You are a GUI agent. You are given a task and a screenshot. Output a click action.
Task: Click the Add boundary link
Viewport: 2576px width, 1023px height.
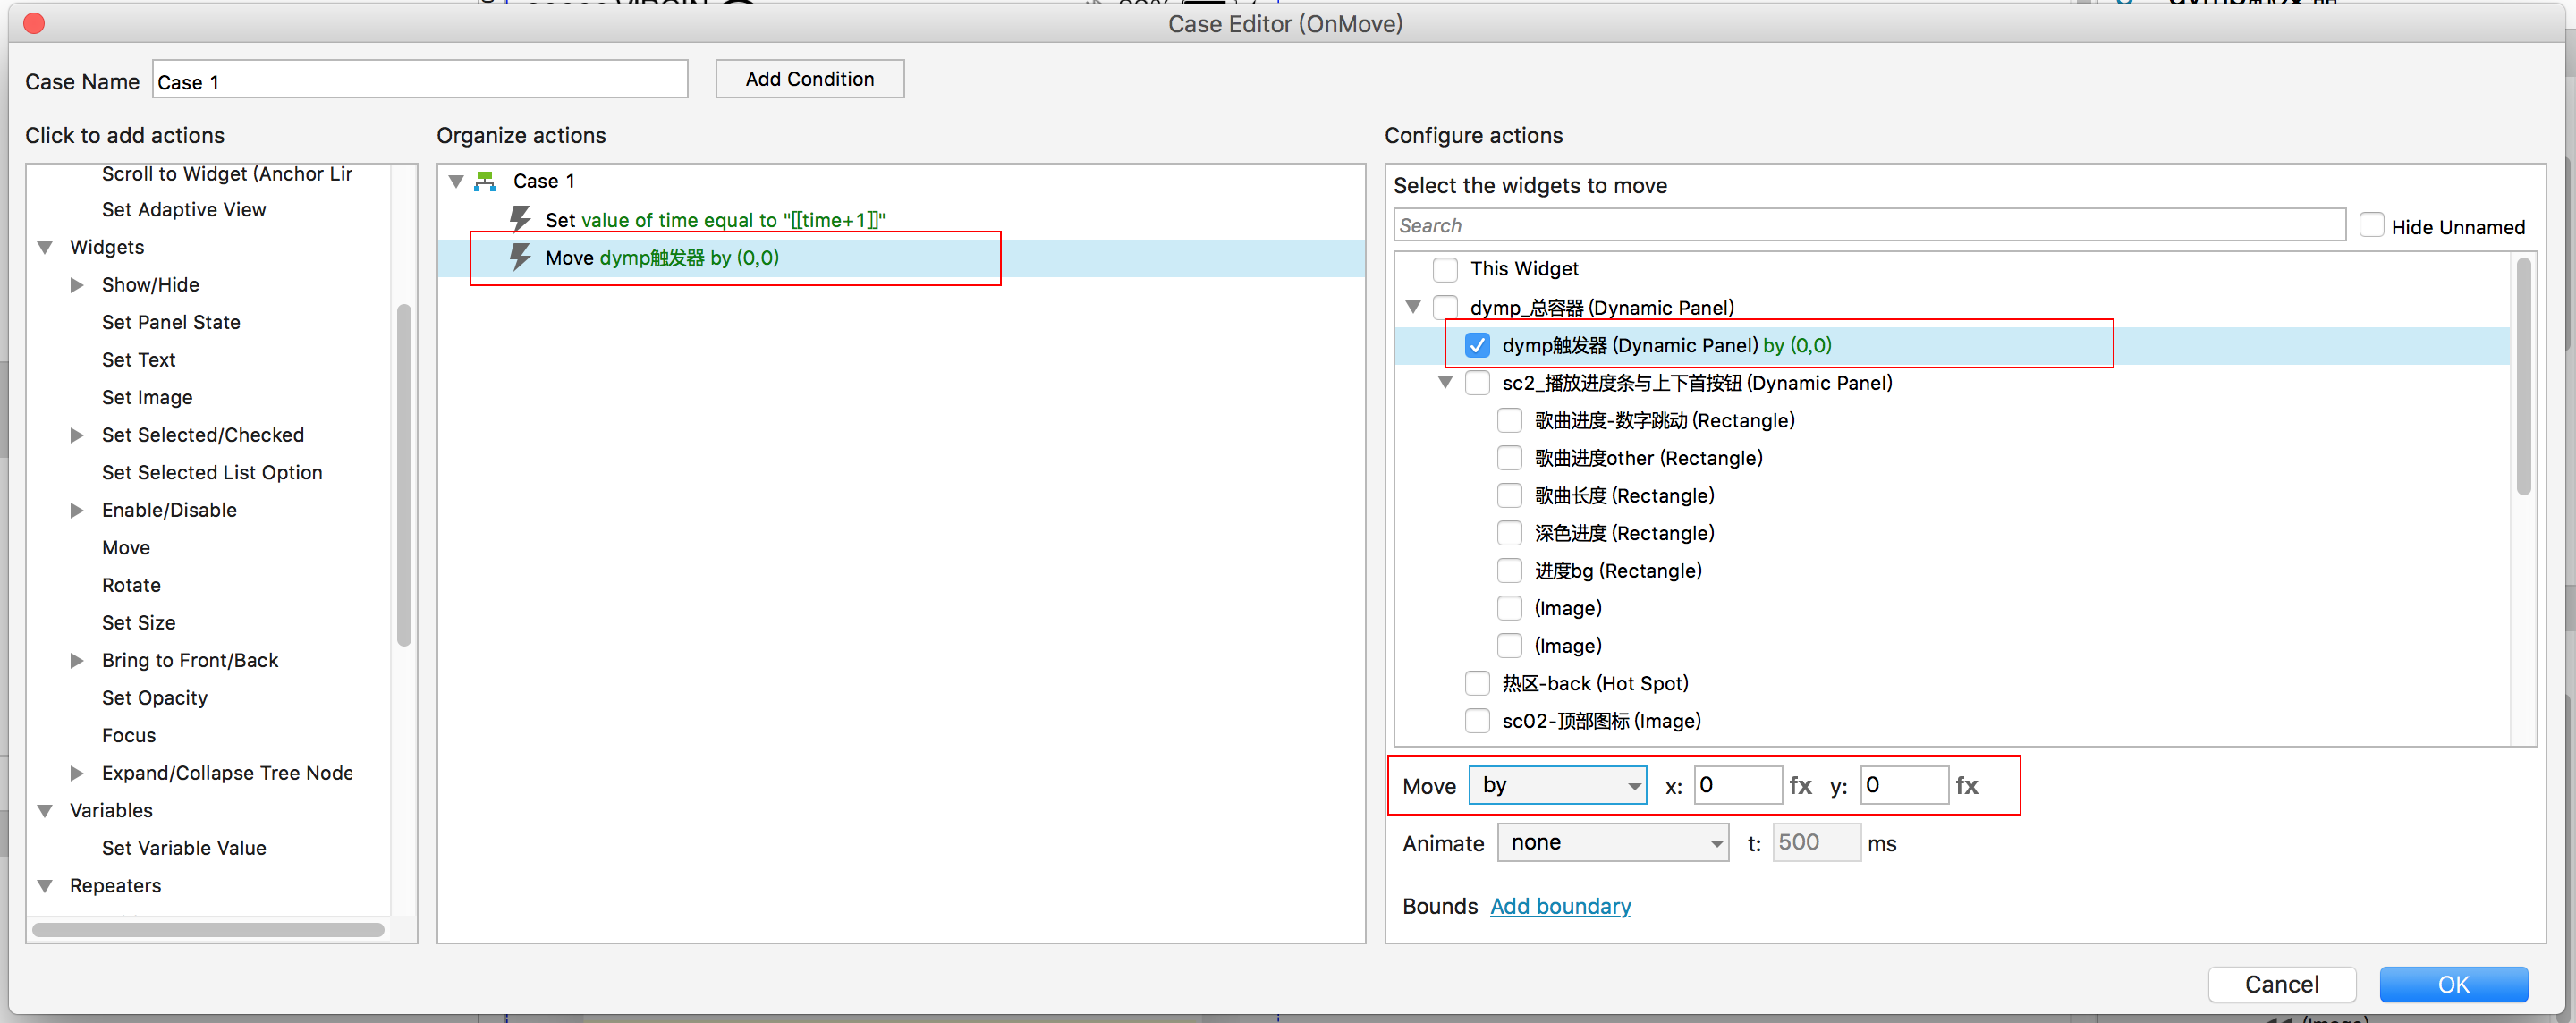tap(1559, 906)
